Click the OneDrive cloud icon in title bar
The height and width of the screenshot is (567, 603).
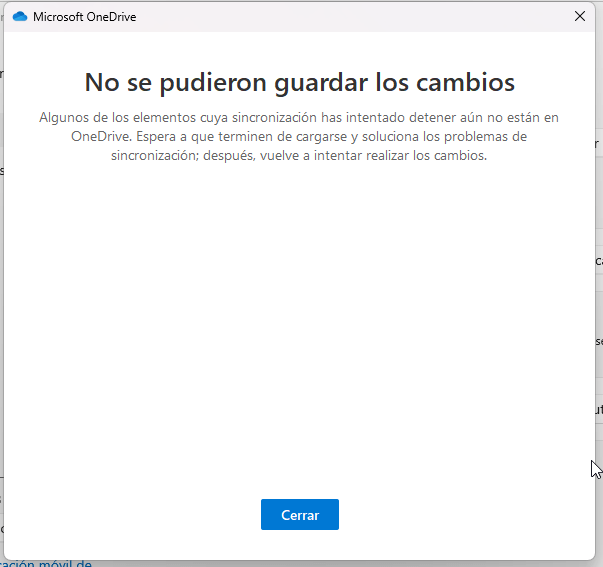click(x=20, y=17)
